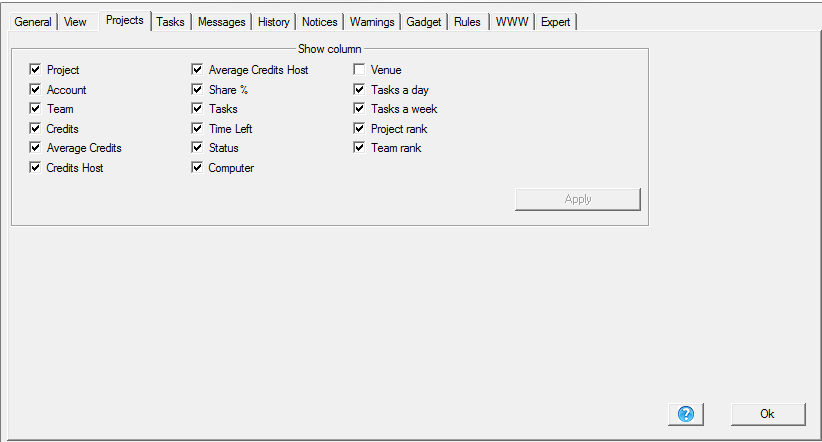Click the blue help question mark icon
The image size is (822, 442).
coord(685,414)
